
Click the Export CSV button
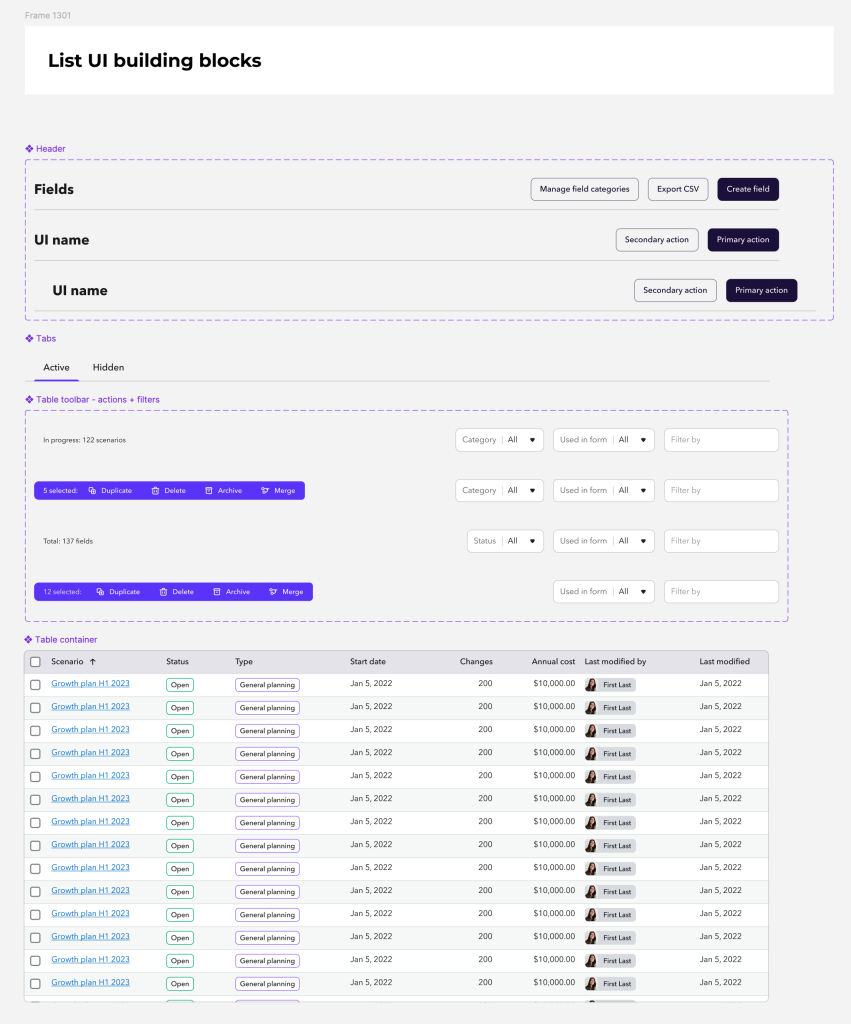pos(678,189)
